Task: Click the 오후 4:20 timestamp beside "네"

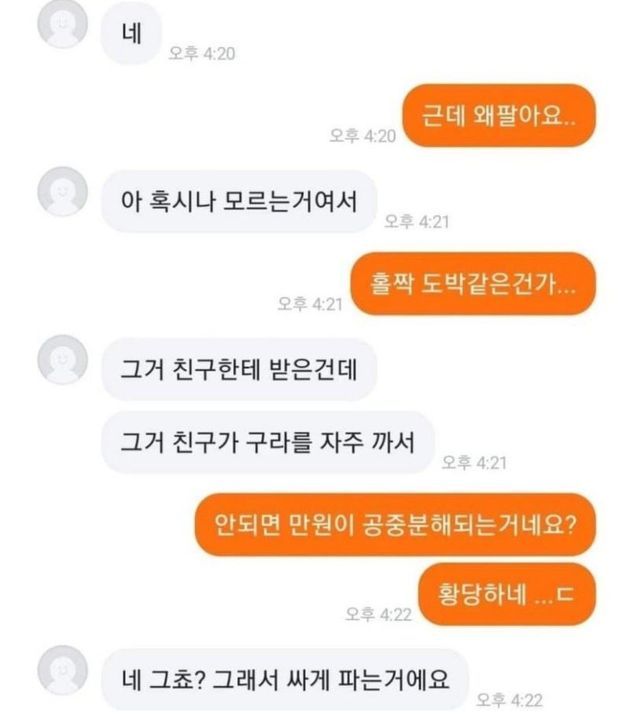Action: click(x=201, y=53)
